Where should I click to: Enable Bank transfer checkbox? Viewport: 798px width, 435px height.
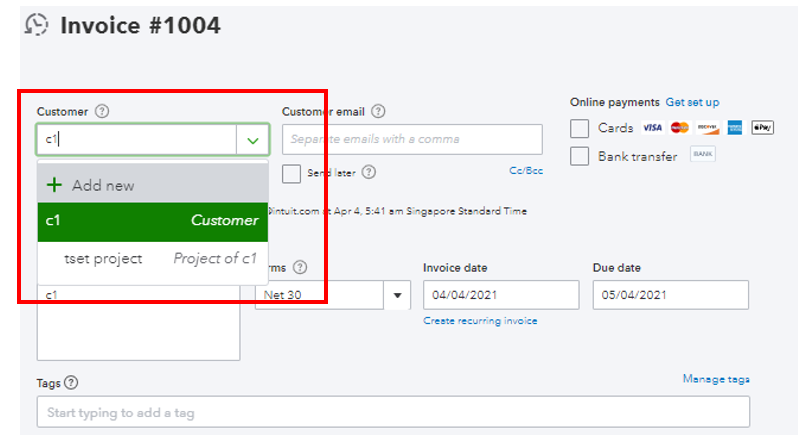(x=580, y=156)
